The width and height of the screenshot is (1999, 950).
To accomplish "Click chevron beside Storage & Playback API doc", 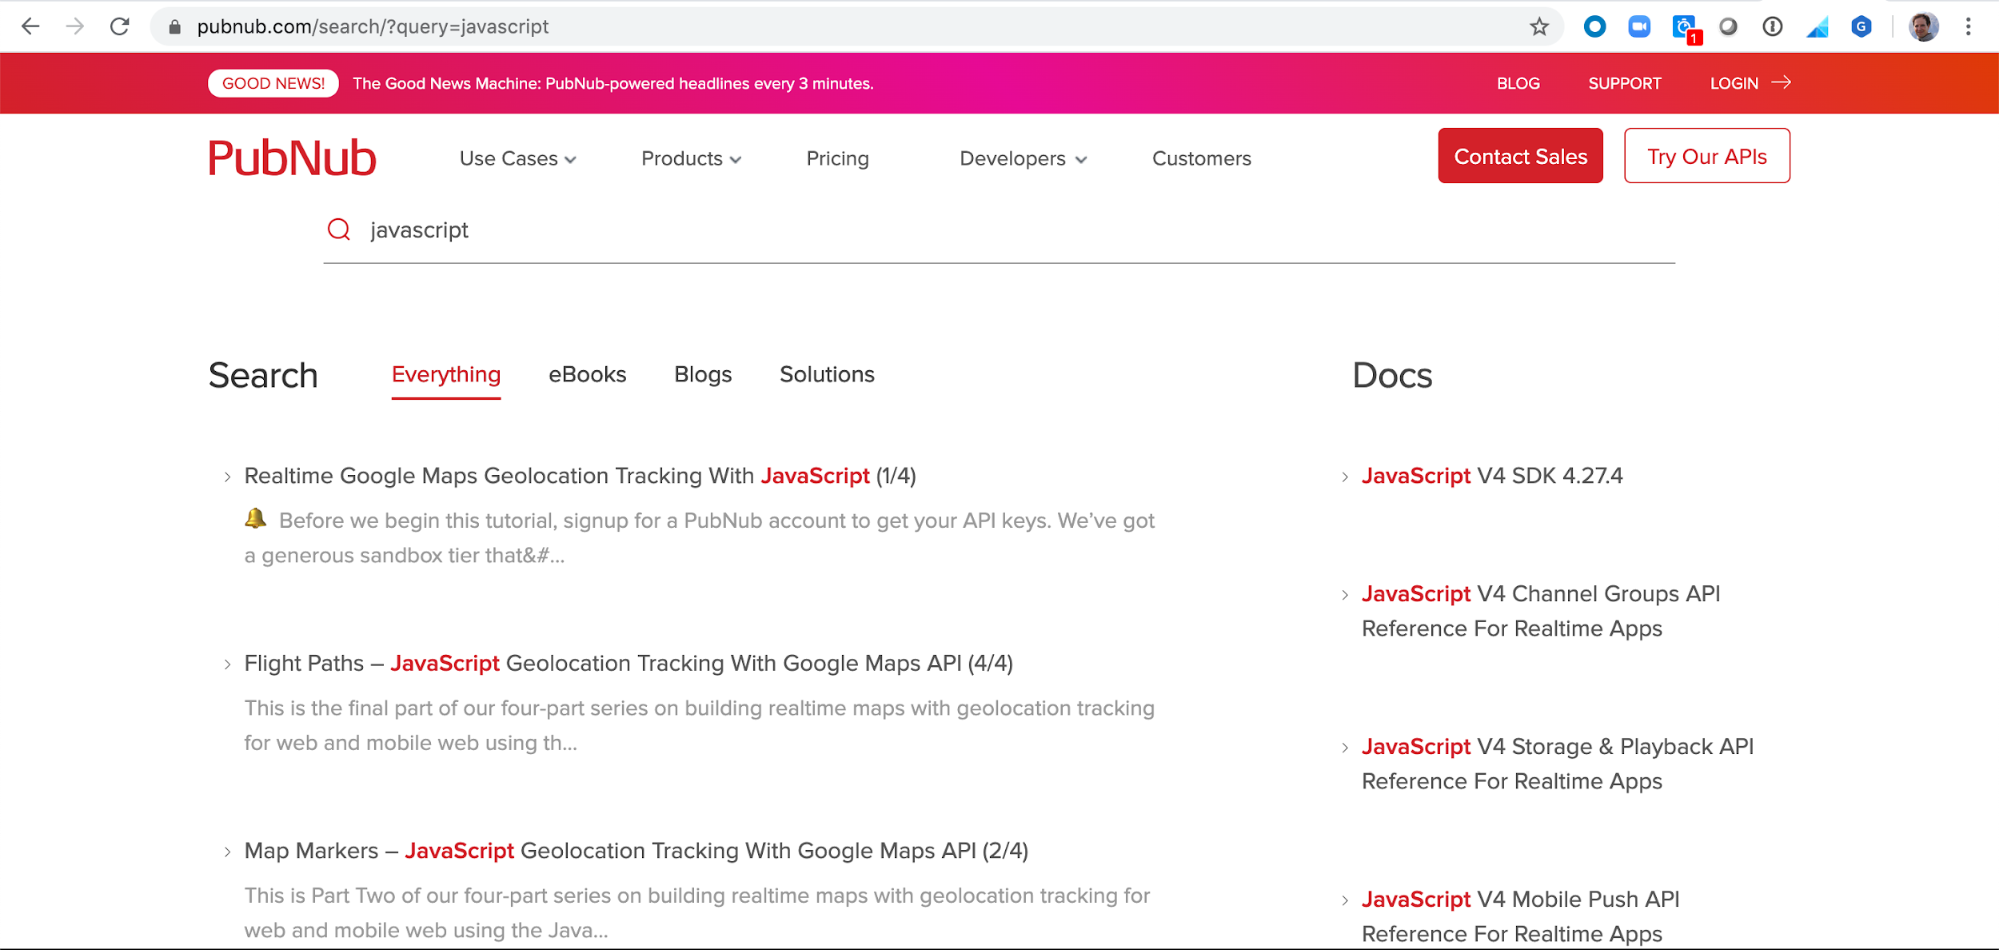I will pyautogui.click(x=1345, y=748).
